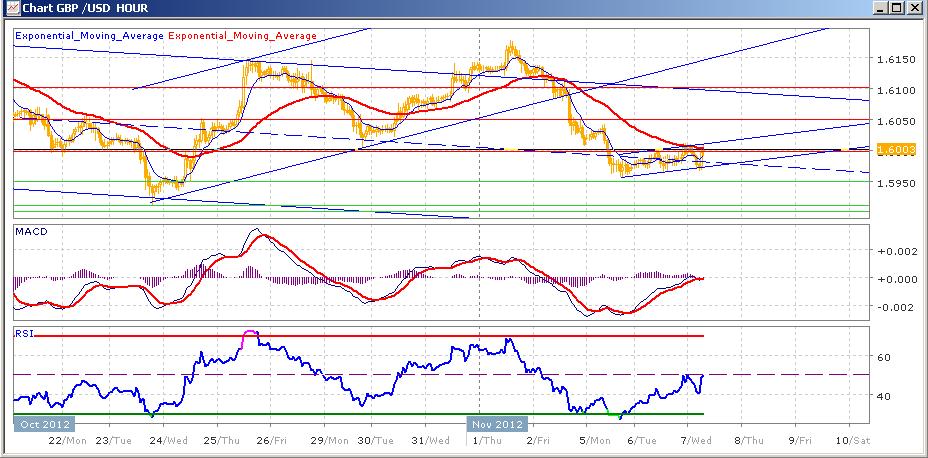928x458 pixels.
Task: Click the 1.6100 price axis label
Action: click(897, 90)
